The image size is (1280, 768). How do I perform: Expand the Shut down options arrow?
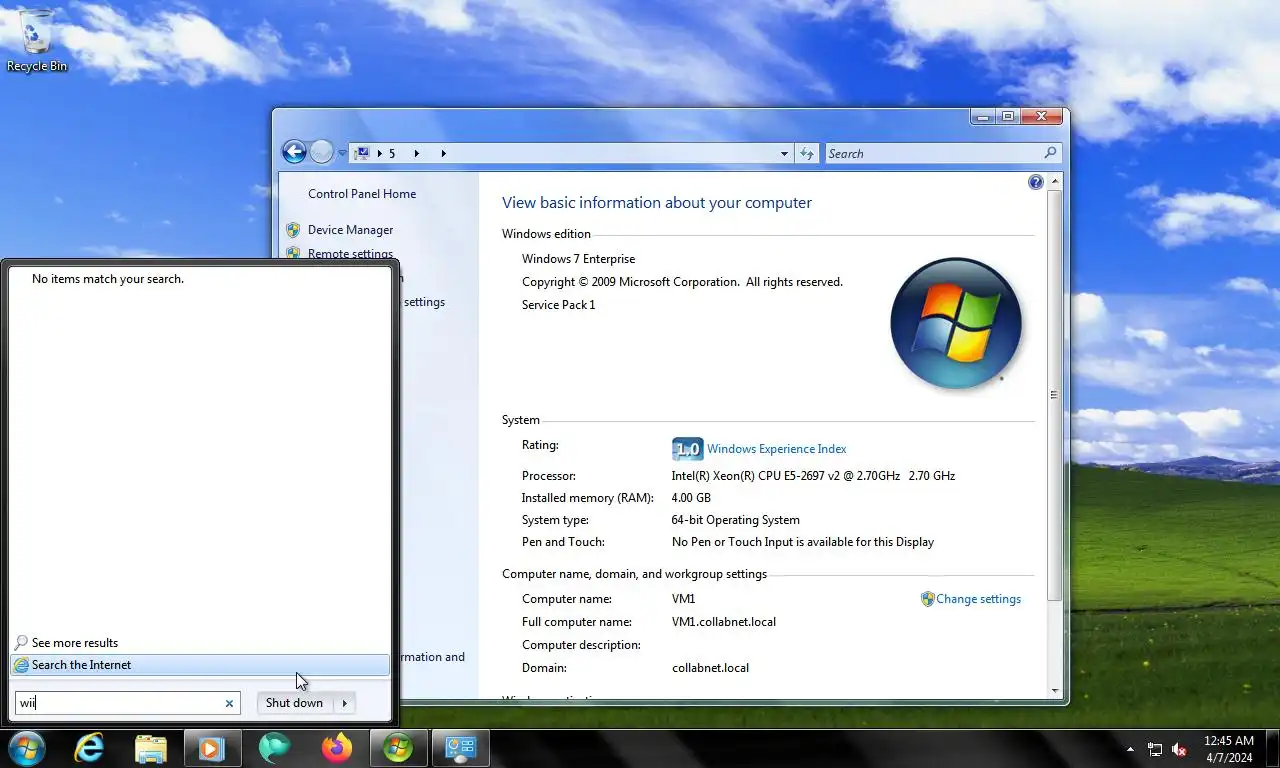(x=345, y=703)
